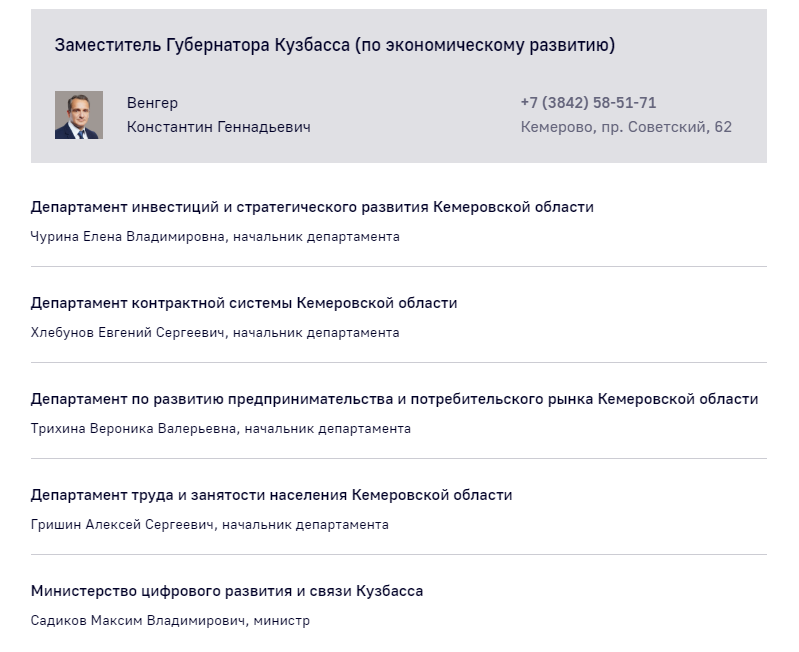The width and height of the screenshot is (799, 652).
Task: Click the name Хлебунов Евгений Сергеевич
Action: [128, 333]
